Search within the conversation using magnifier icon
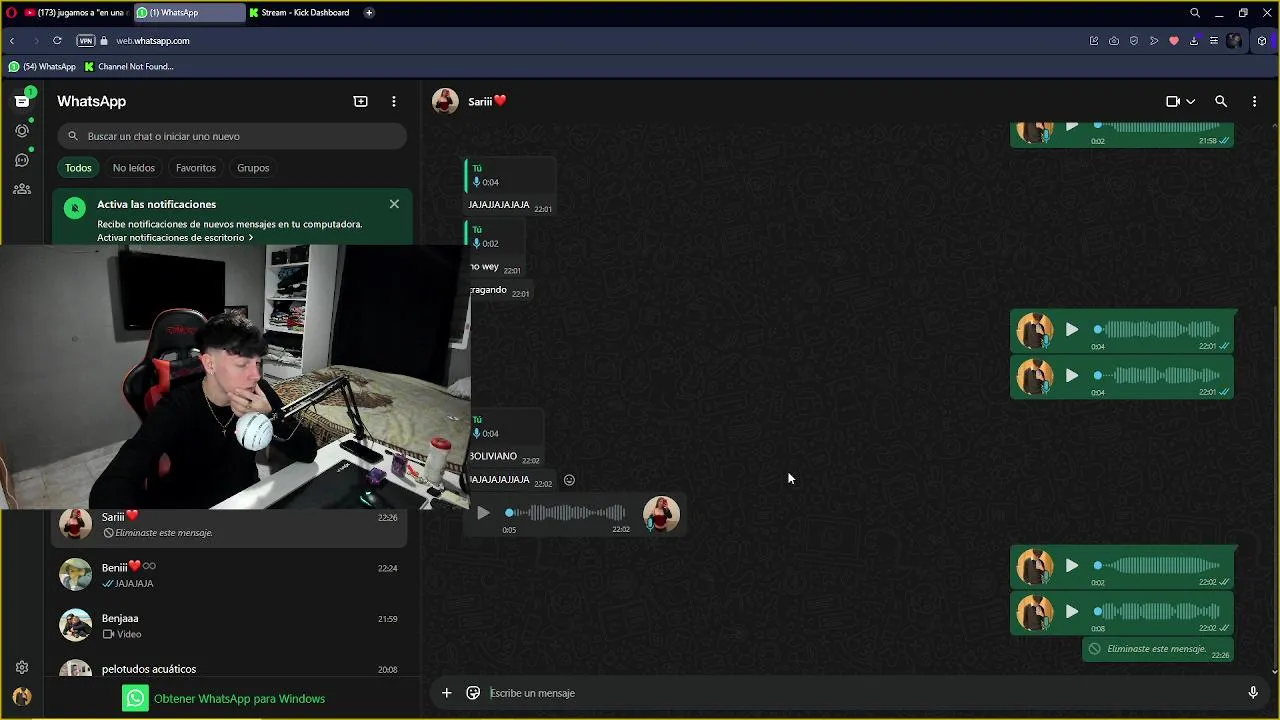 (1221, 101)
